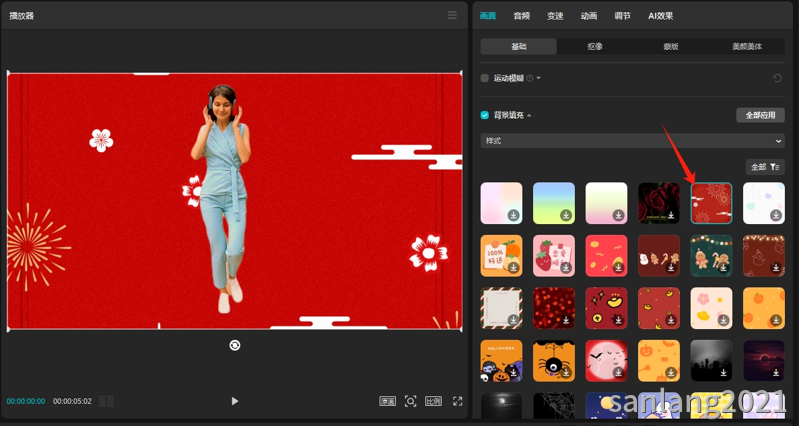The width and height of the screenshot is (799, 426).
Task: Choose the orange pumpkin pattern background
Action: coord(659,361)
